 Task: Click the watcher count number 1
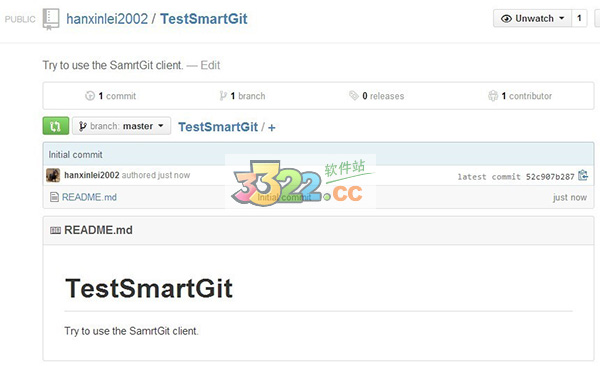pyautogui.click(x=579, y=18)
